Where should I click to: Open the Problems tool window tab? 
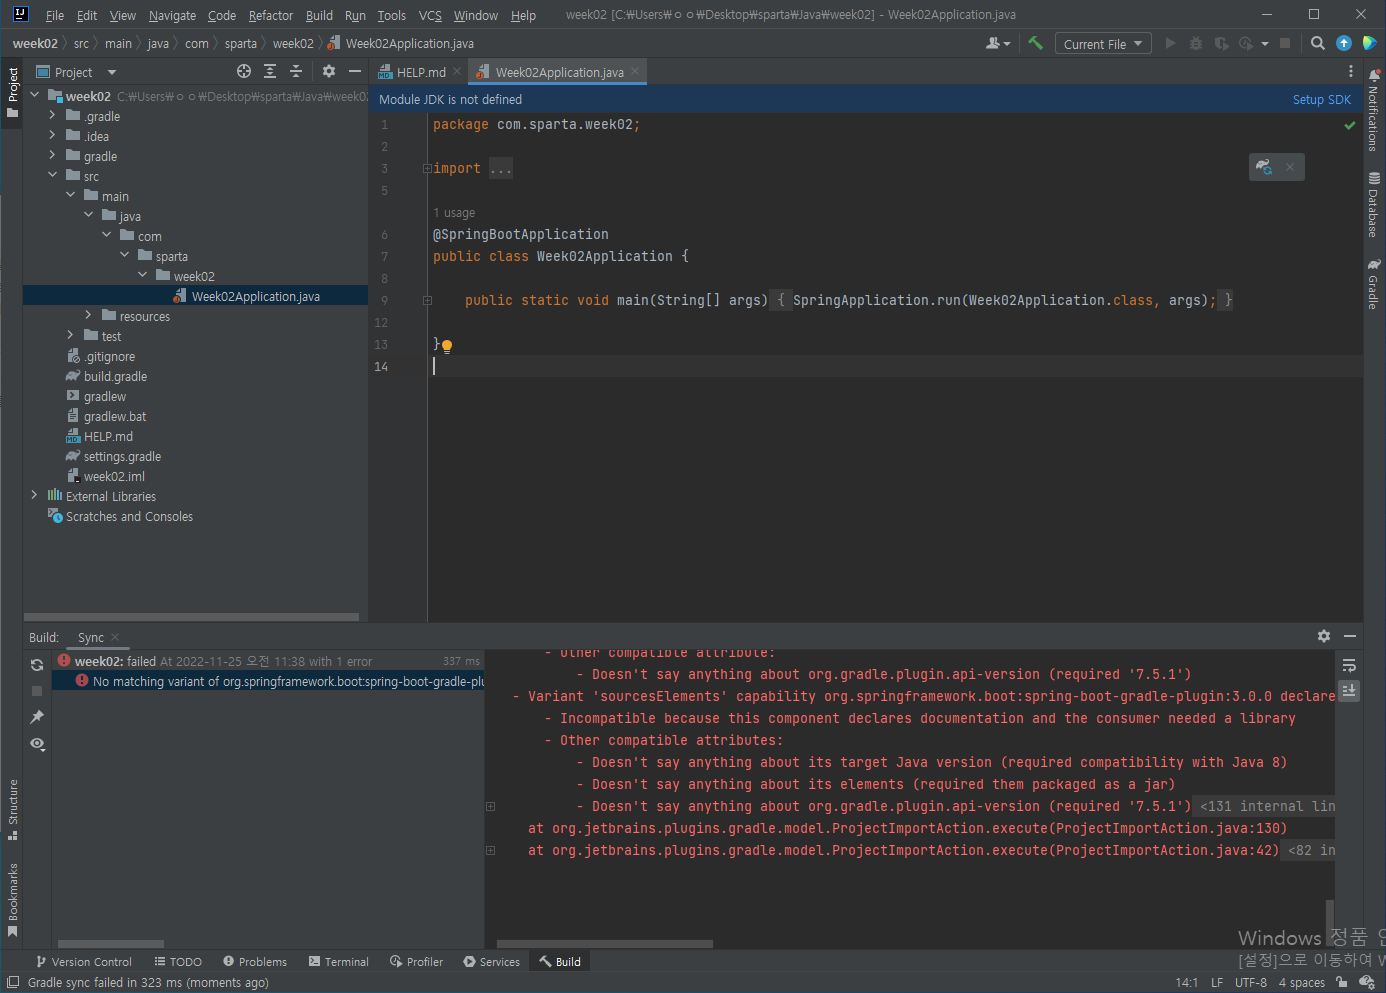pos(255,962)
